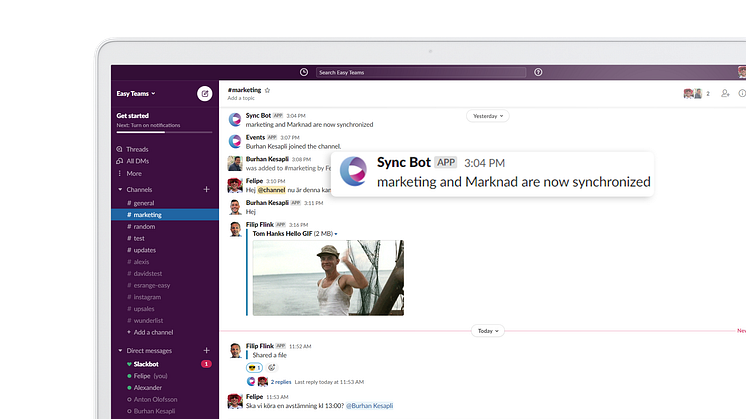Click Events app avatar
Viewport: 746px width, 419px height.
click(235, 141)
